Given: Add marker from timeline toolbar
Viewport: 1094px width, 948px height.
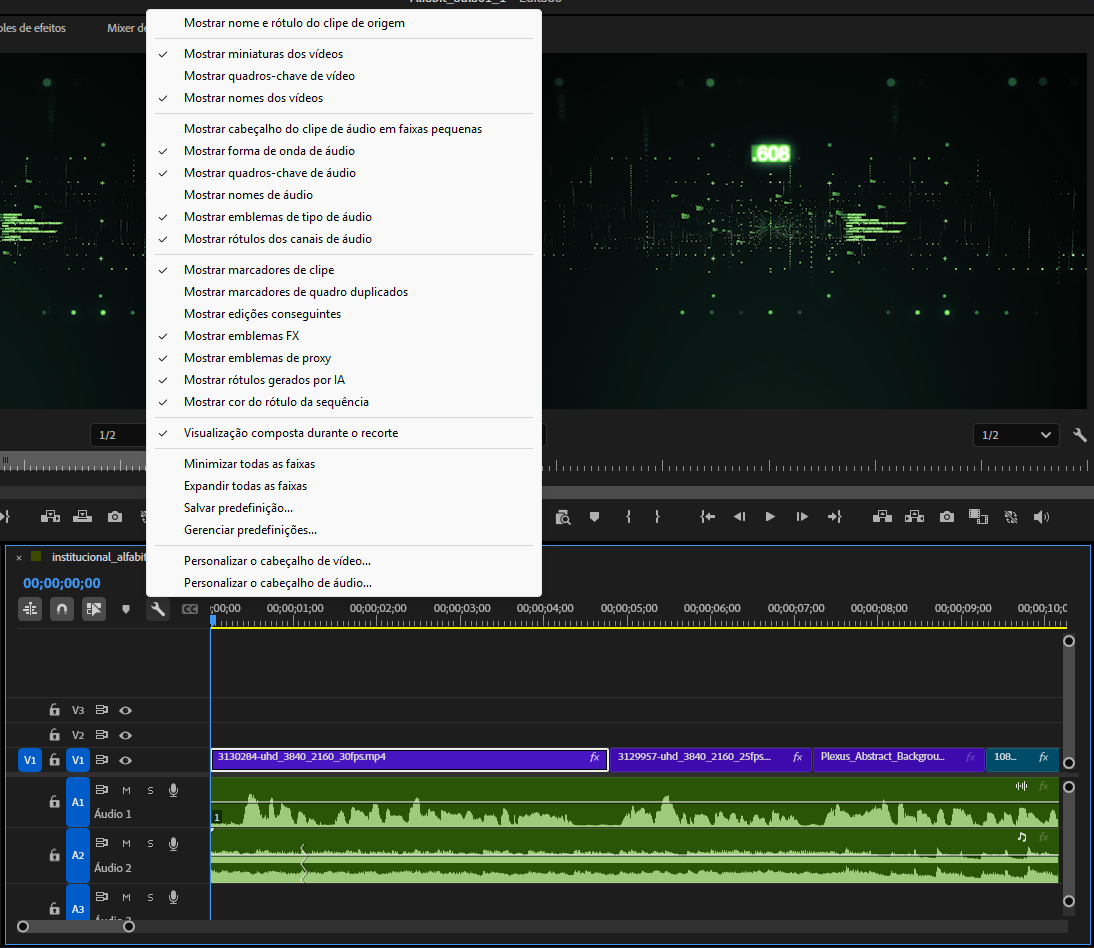Looking at the screenshot, I should (126, 610).
